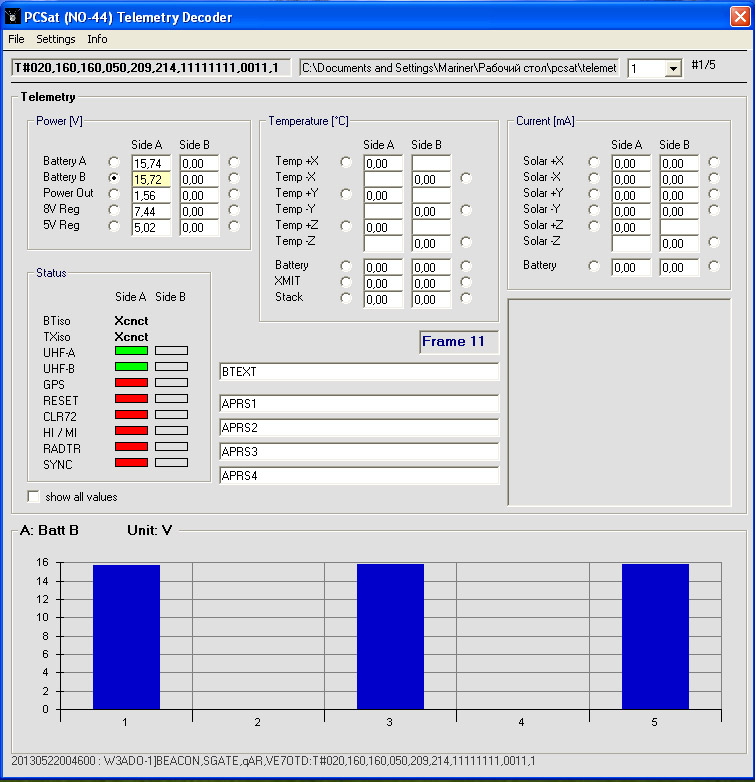Open the File menu
Image resolution: width=755 pixels, height=782 pixels.
coord(16,39)
